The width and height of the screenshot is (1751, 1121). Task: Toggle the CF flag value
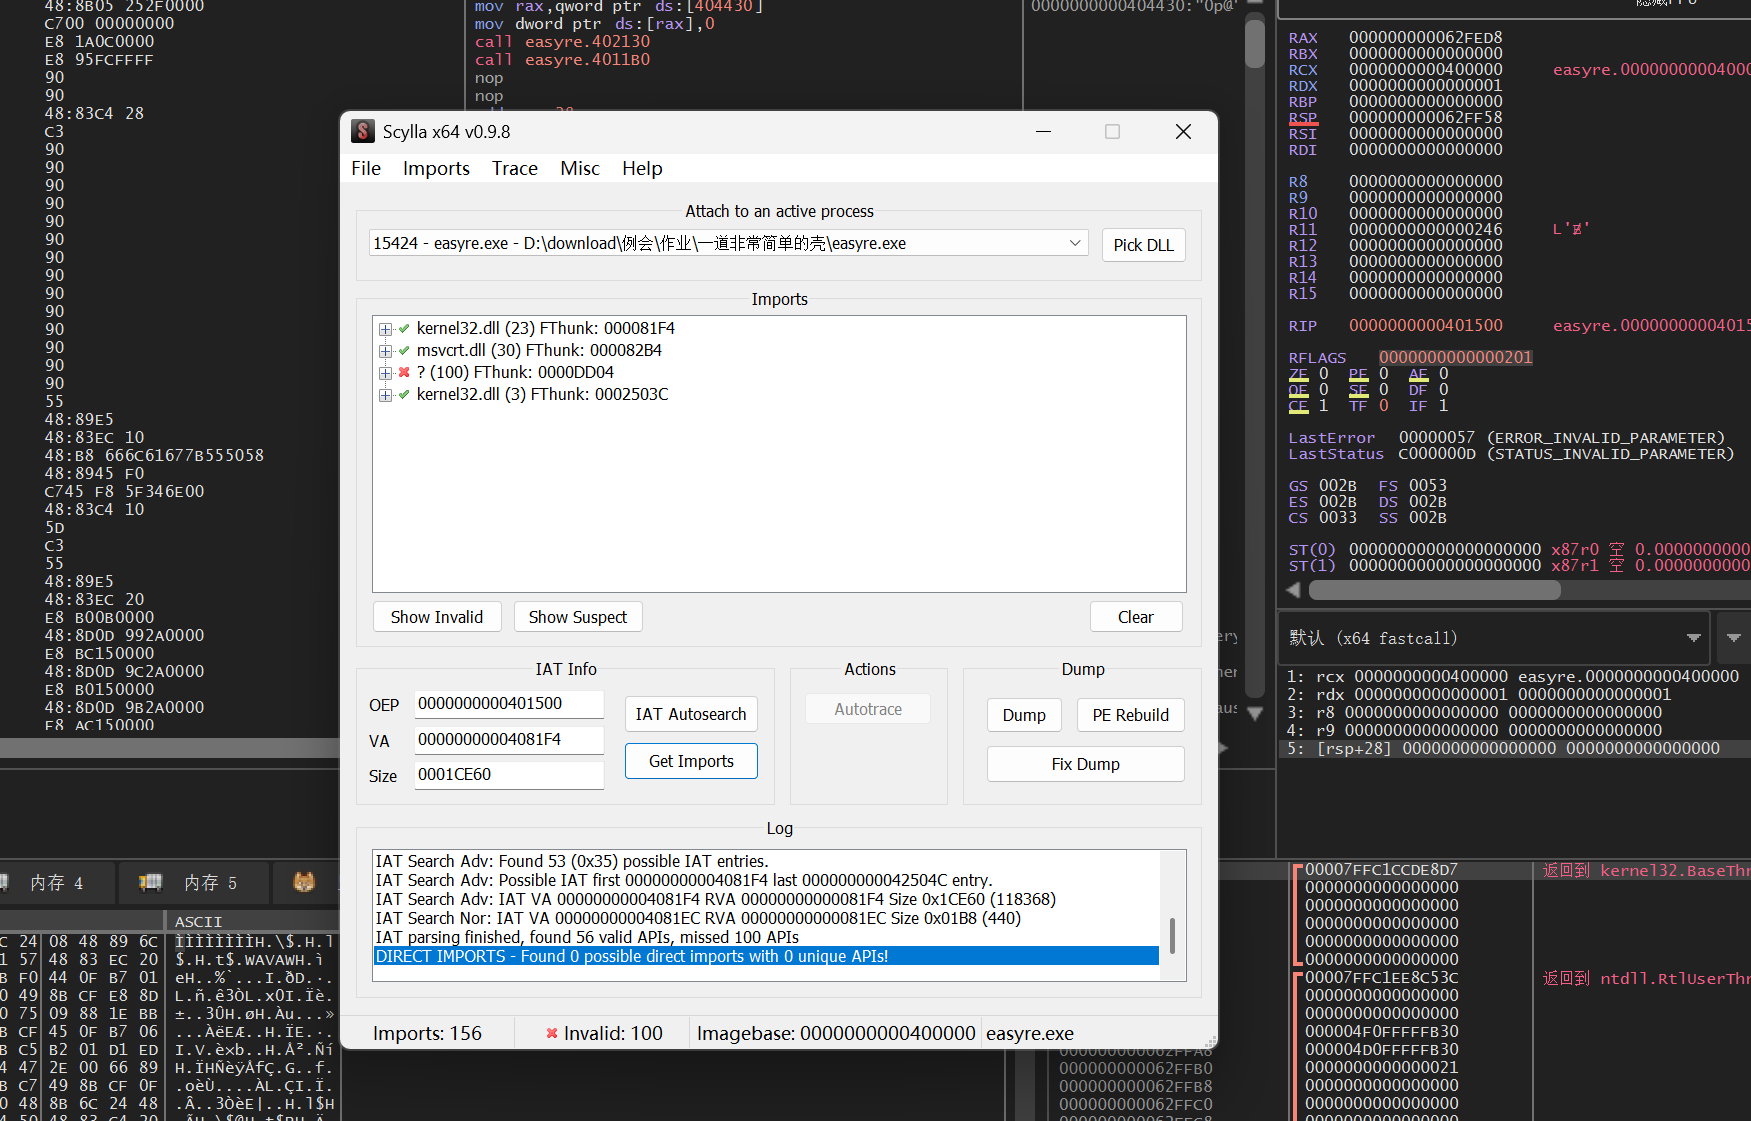click(x=1323, y=406)
